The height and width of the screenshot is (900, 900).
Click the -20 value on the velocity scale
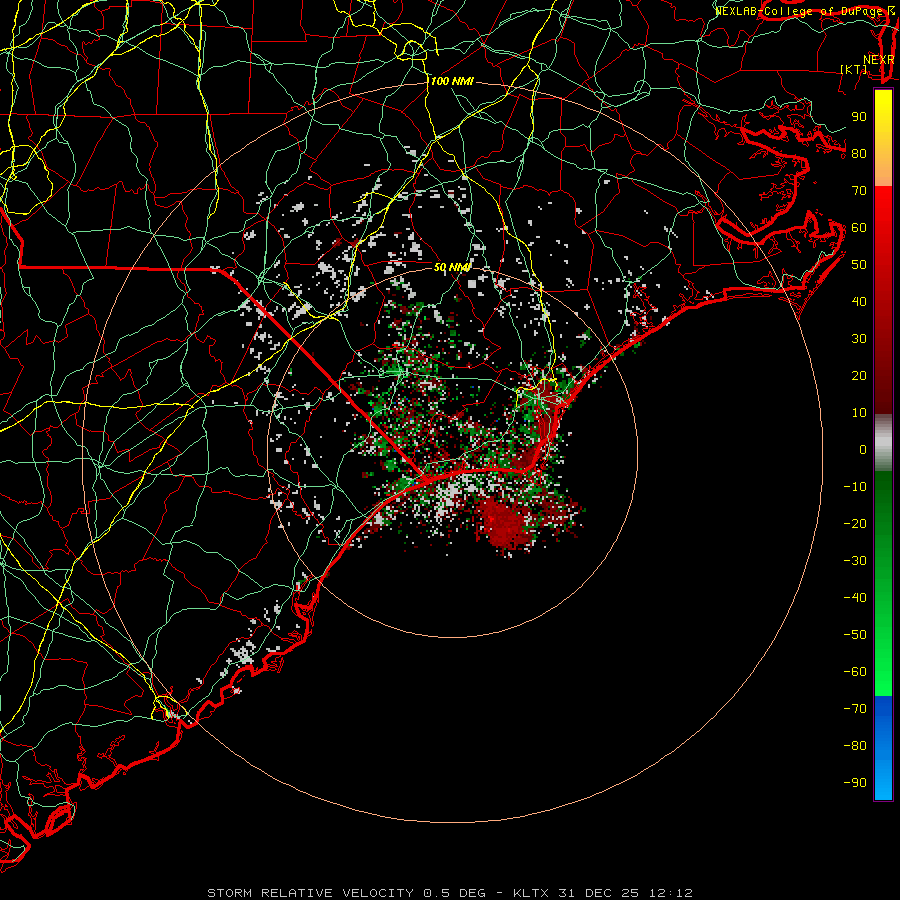[x=855, y=524]
